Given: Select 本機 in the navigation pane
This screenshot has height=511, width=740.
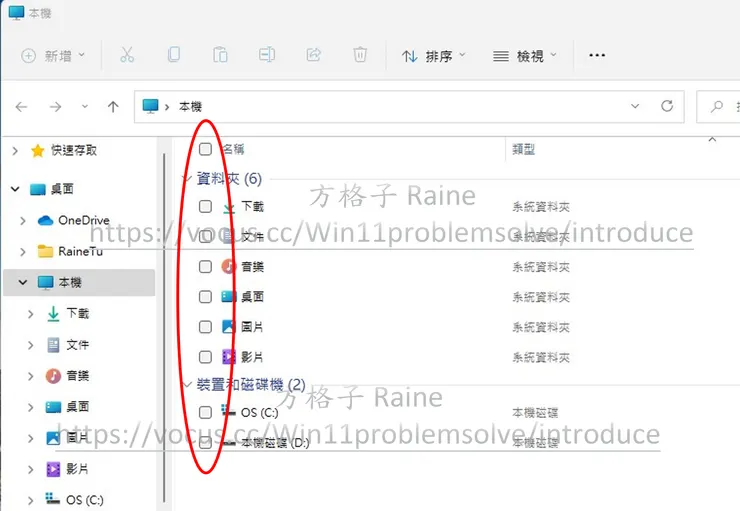Looking at the screenshot, I should (x=79, y=282).
